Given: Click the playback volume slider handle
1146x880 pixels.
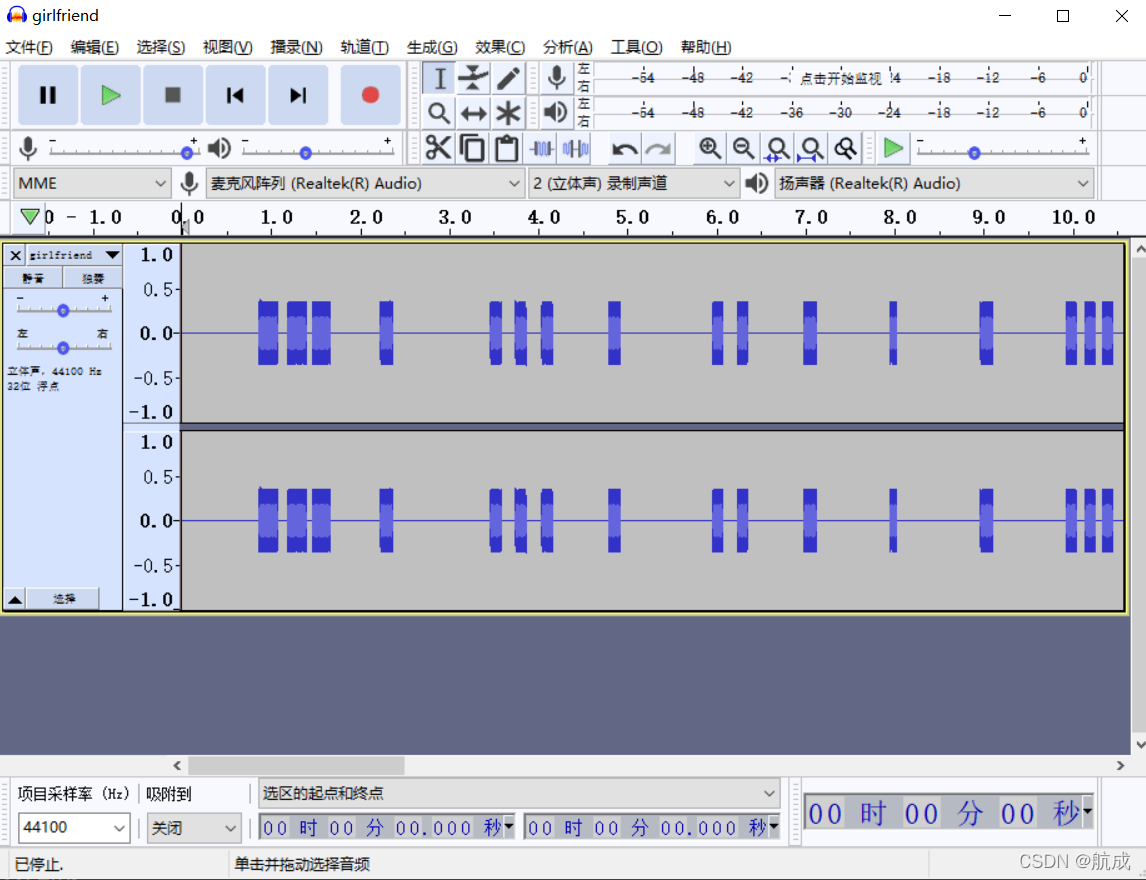Looking at the screenshot, I should click(x=306, y=153).
